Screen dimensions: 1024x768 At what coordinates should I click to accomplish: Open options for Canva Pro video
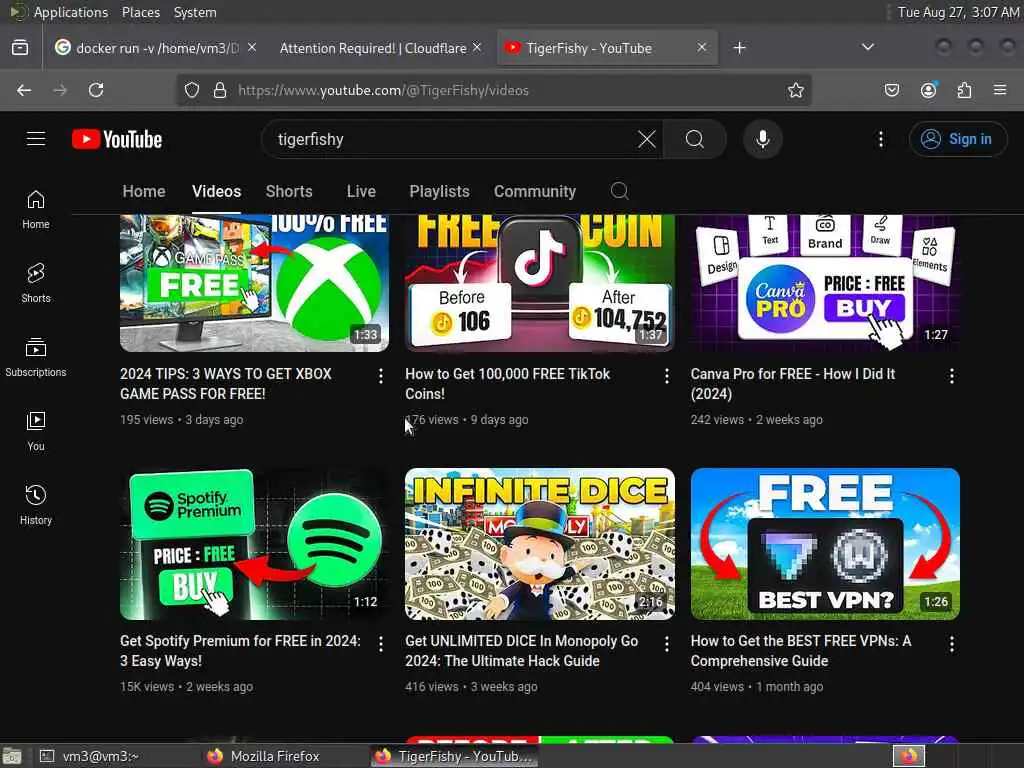pyautogui.click(x=952, y=376)
